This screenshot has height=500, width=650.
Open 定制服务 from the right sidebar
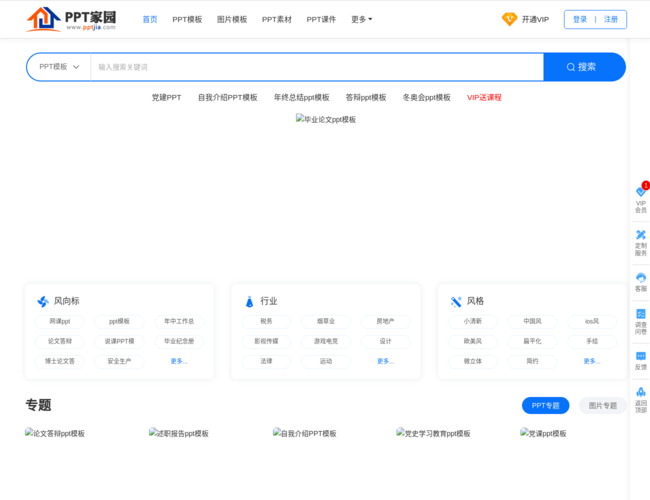coord(640,235)
